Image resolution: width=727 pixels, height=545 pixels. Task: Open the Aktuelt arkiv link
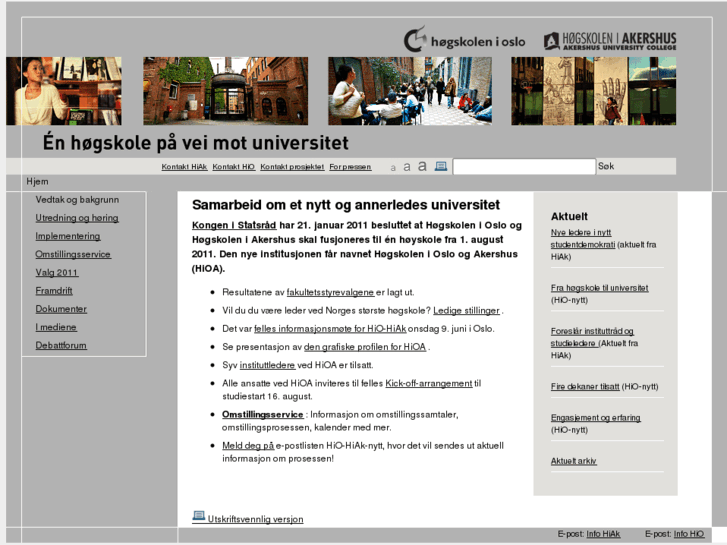574,461
